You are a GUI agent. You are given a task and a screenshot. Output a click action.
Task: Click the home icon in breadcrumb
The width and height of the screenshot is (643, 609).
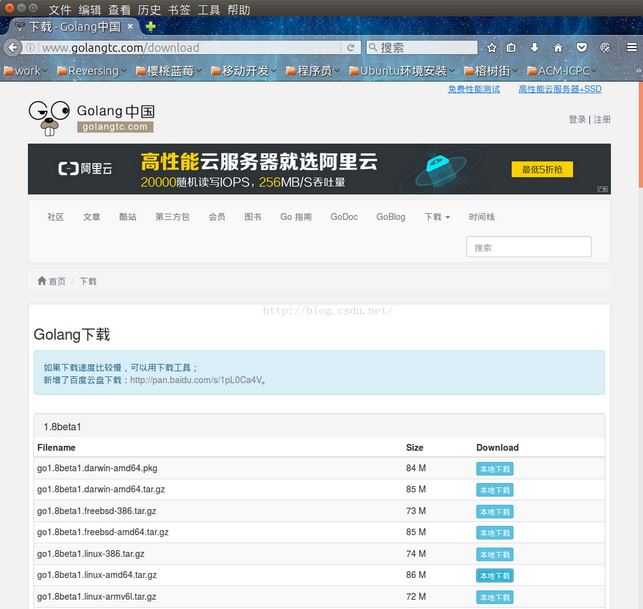[x=42, y=281]
